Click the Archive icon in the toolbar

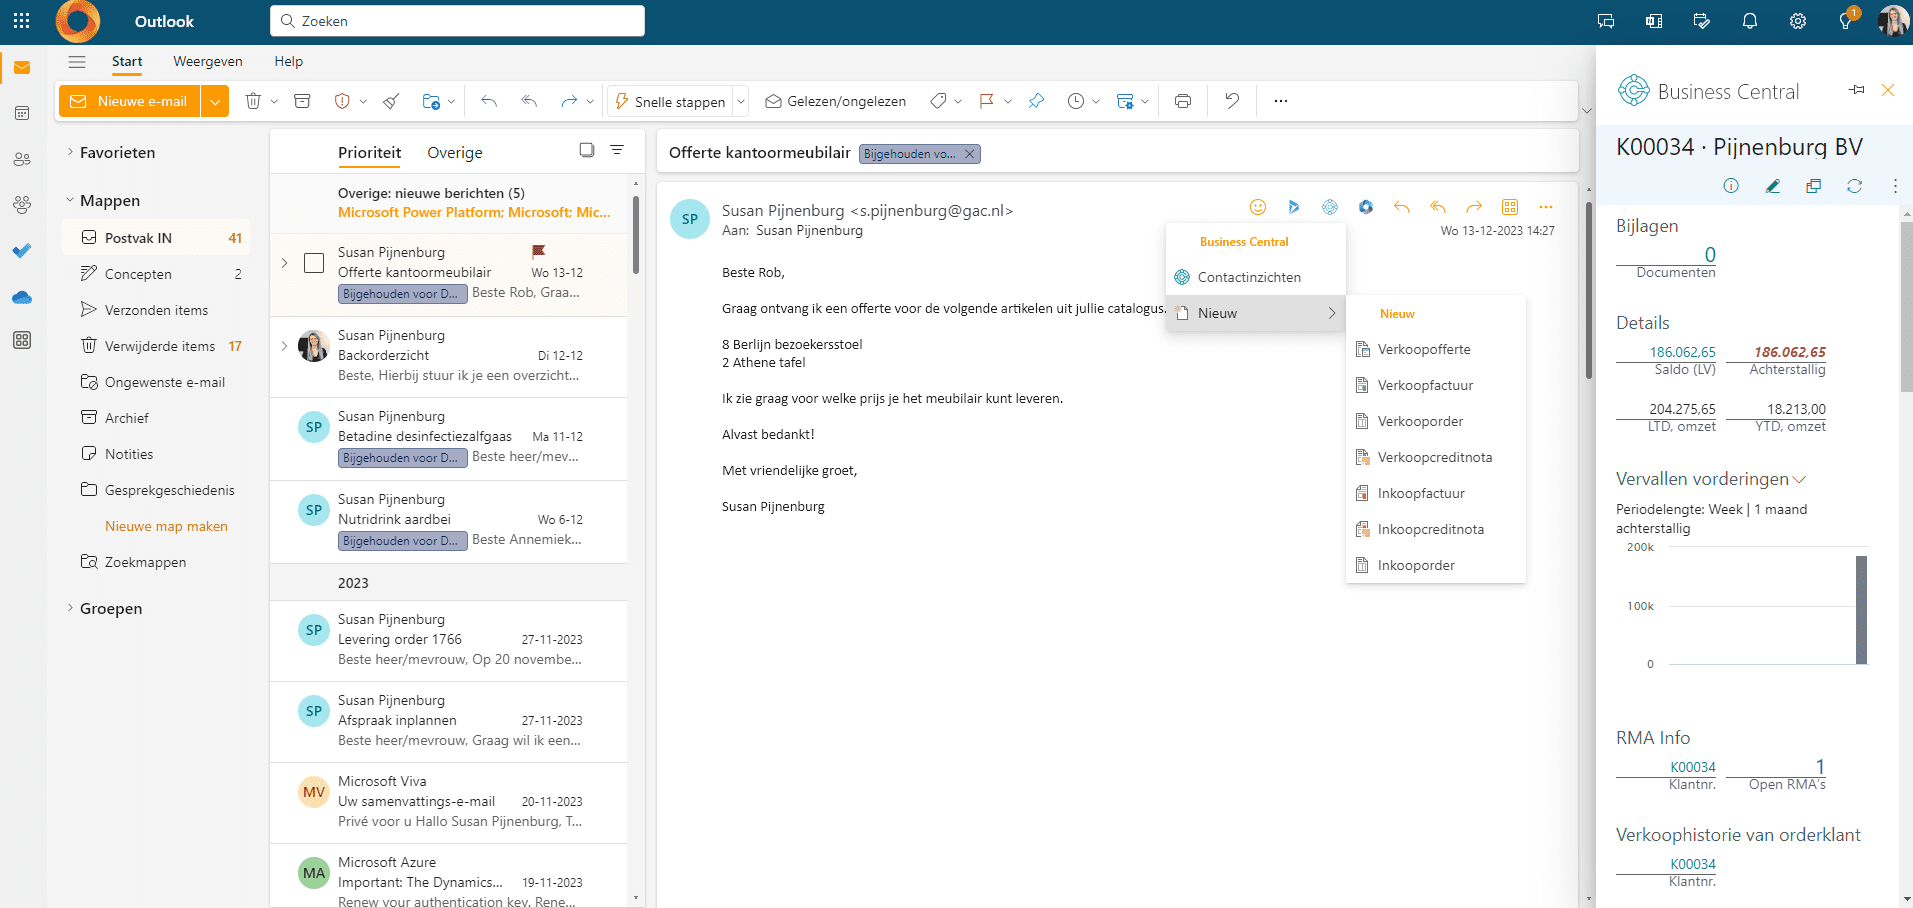pyautogui.click(x=302, y=101)
